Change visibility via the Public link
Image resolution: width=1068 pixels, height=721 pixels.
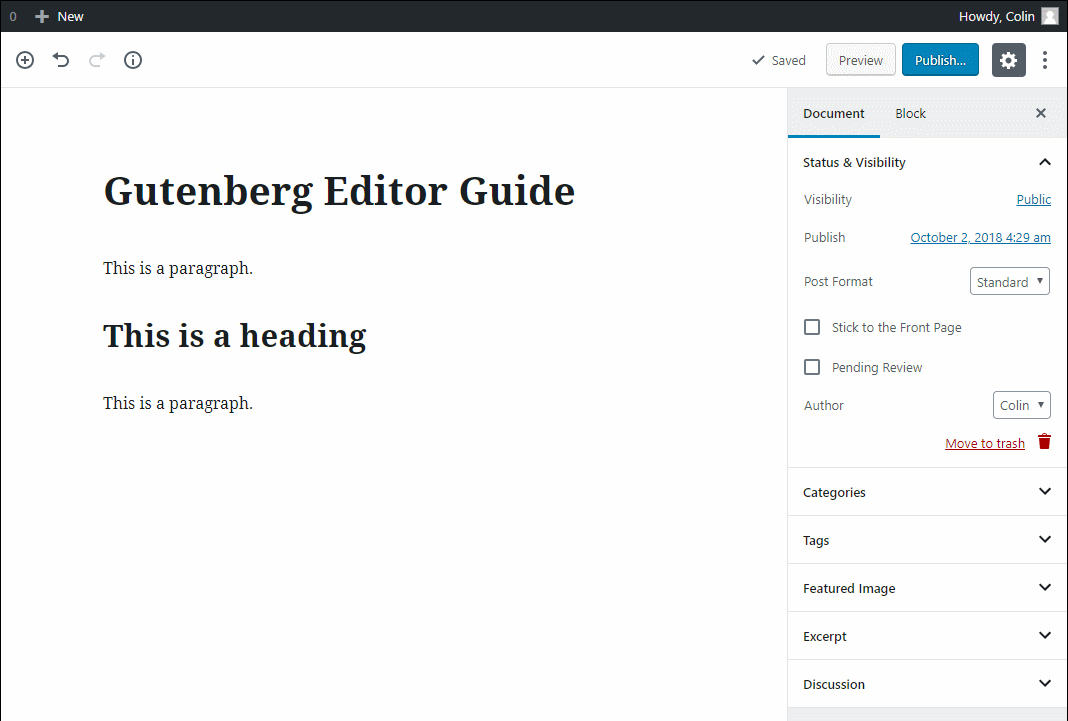(1033, 199)
